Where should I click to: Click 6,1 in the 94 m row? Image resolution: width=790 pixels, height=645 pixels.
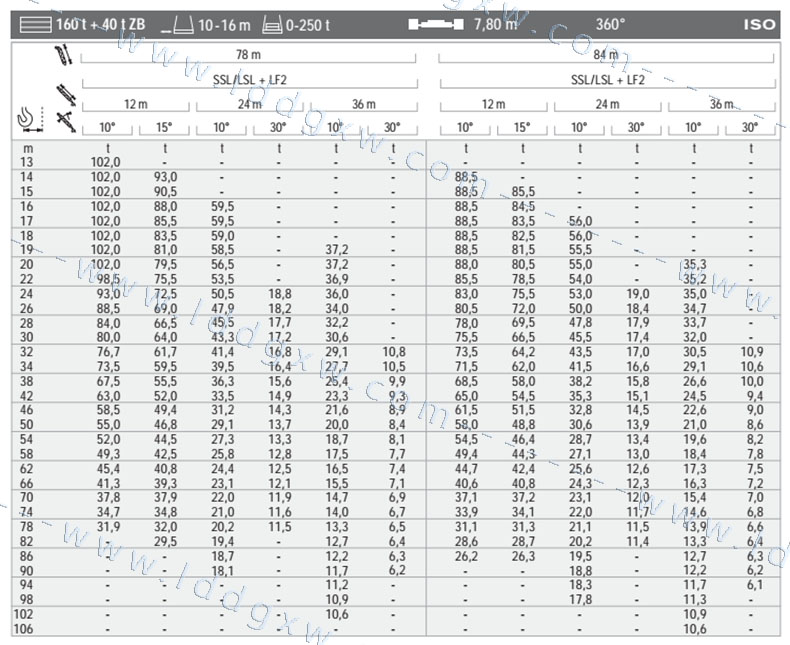pos(755,585)
